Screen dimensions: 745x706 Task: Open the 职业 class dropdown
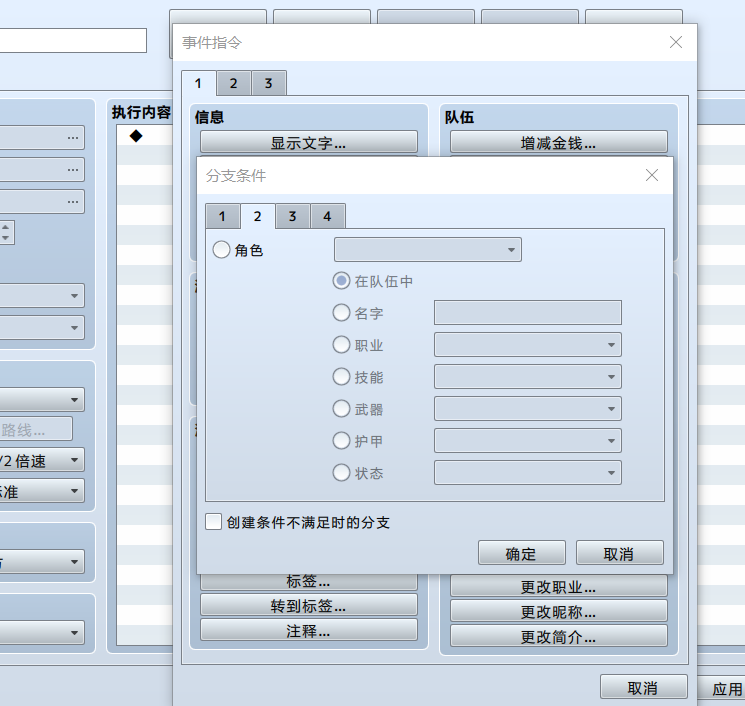527,345
